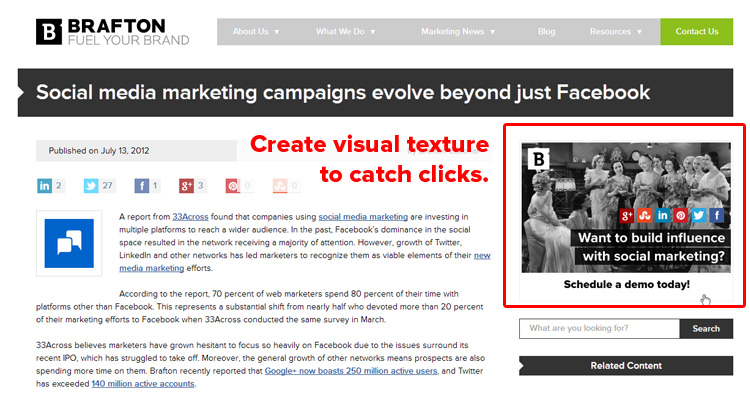Click 'Schedule a demo today!' text
The height and width of the screenshot is (393, 750).
(627, 284)
